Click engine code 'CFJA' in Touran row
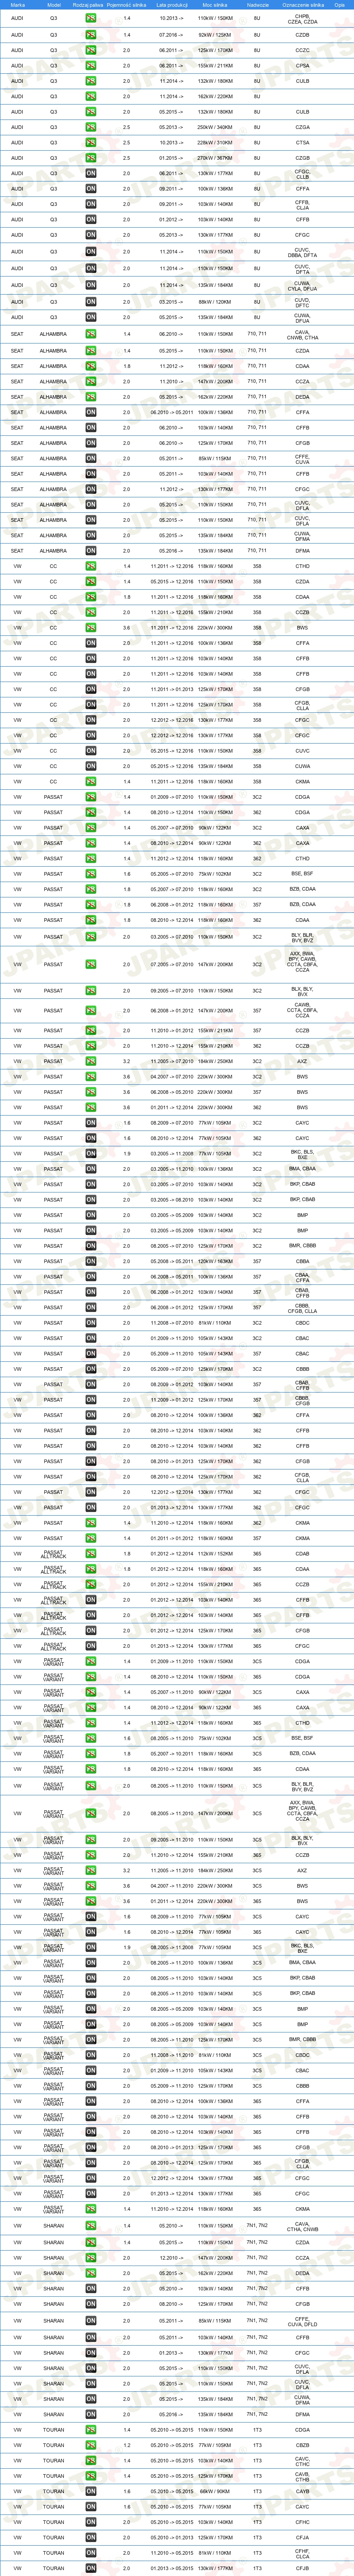The image size is (354, 2576). tap(302, 2537)
